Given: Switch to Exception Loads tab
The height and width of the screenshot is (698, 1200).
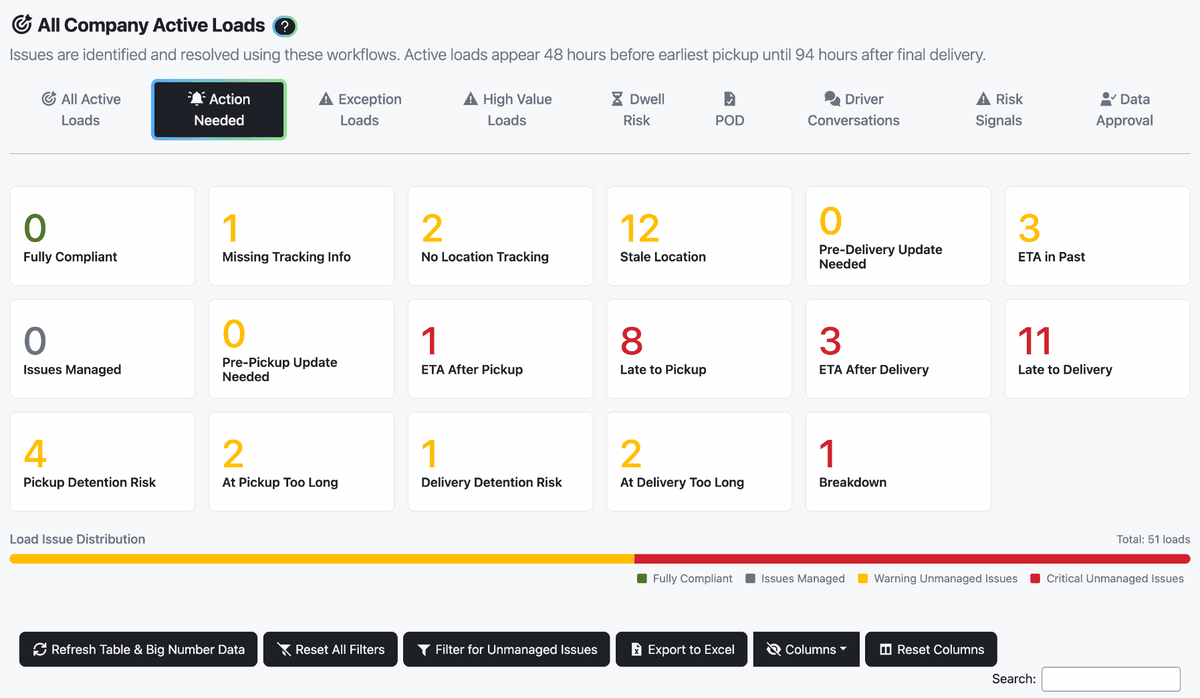Looking at the screenshot, I should coord(360,110).
